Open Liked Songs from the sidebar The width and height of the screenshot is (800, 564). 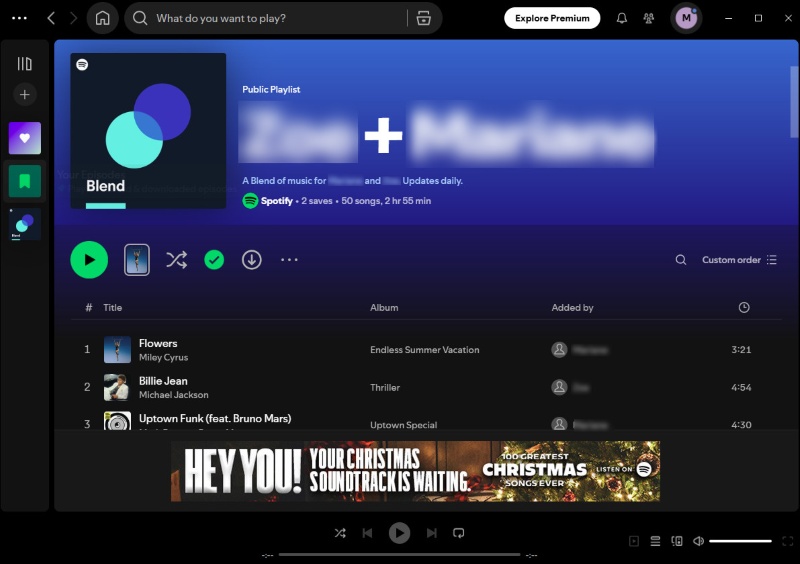click(24, 138)
